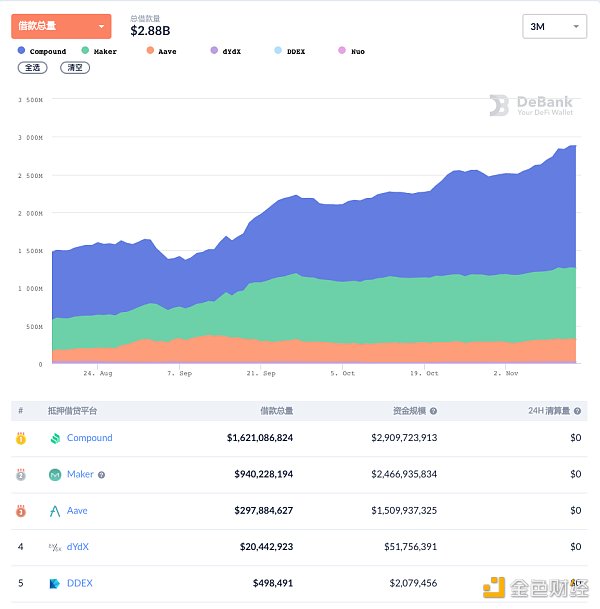Click help icon beside 资金规模 column header

pyautogui.click(x=433, y=411)
